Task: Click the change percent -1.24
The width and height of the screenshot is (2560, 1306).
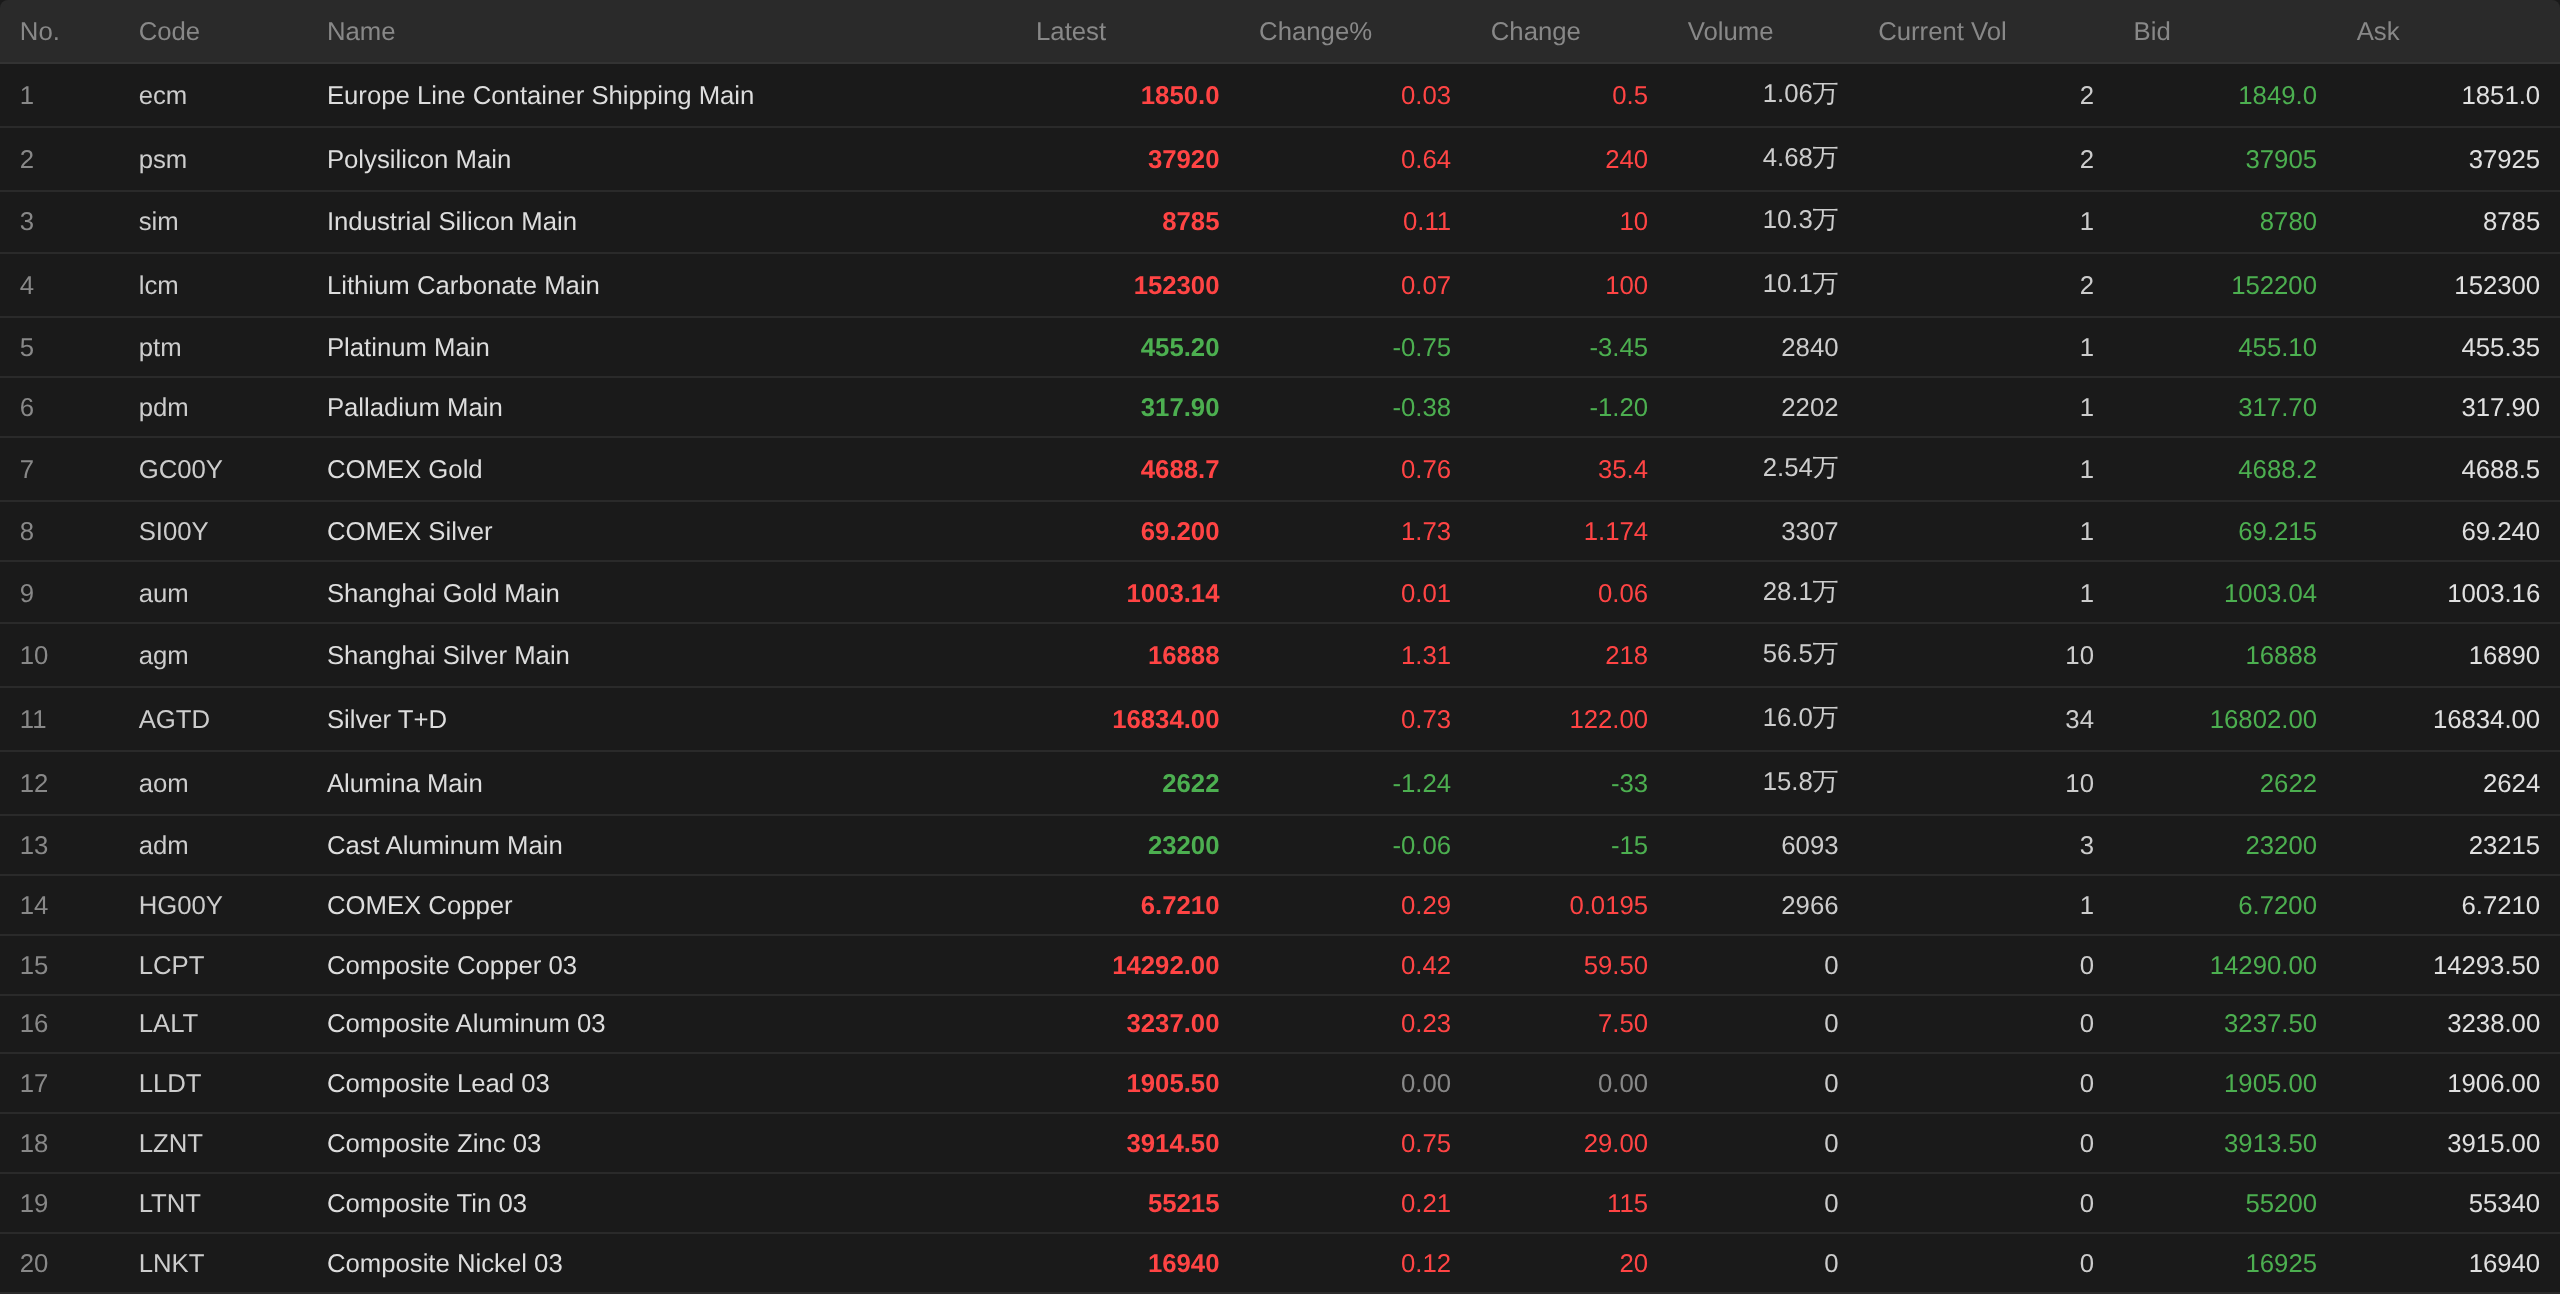Action: pyautogui.click(x=1421, y=784)
